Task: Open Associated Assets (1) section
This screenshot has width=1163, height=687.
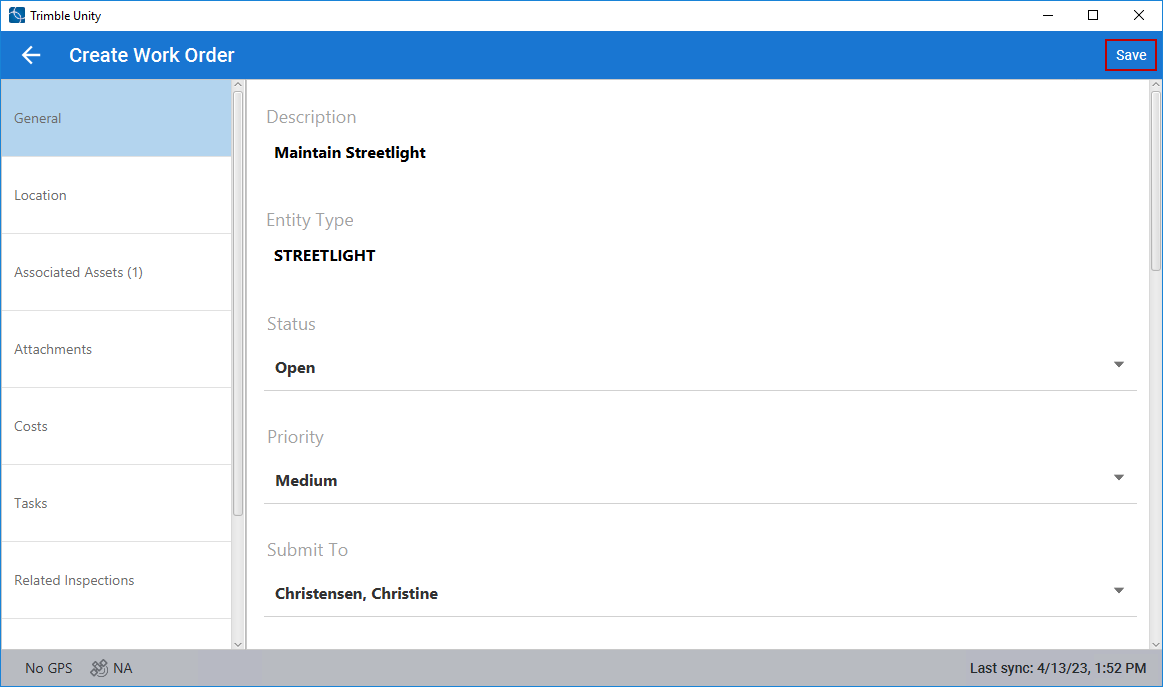Action: (116, 272)
